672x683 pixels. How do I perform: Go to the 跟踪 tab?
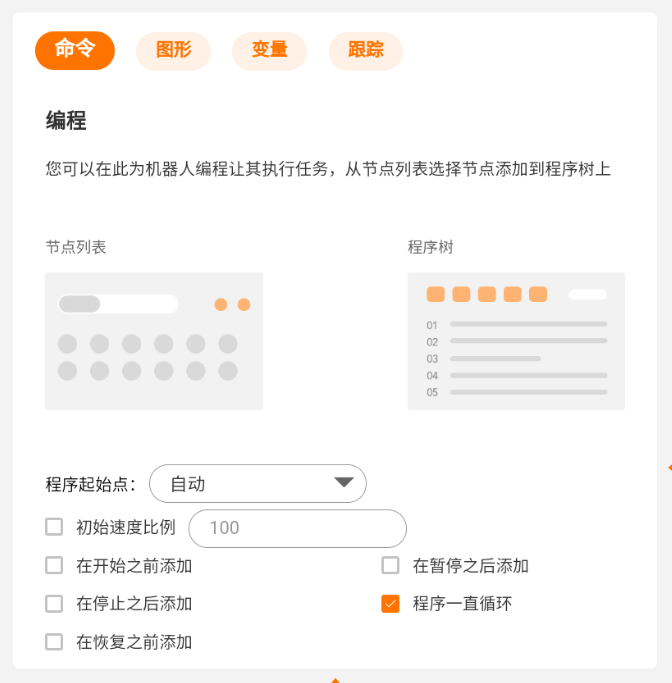click(x=365, y=51)
